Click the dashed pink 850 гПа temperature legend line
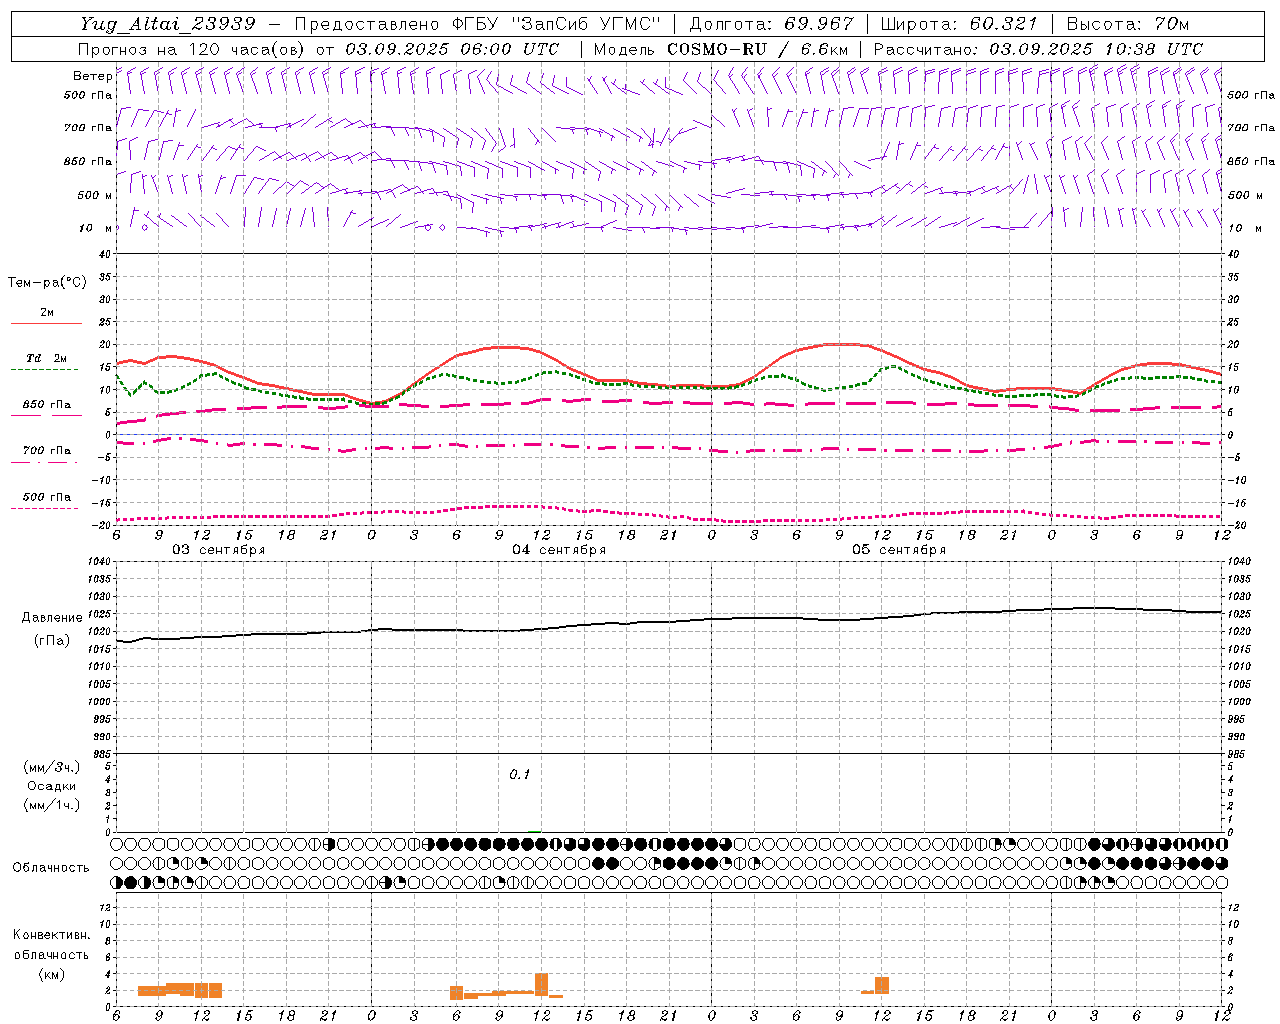 44,415
